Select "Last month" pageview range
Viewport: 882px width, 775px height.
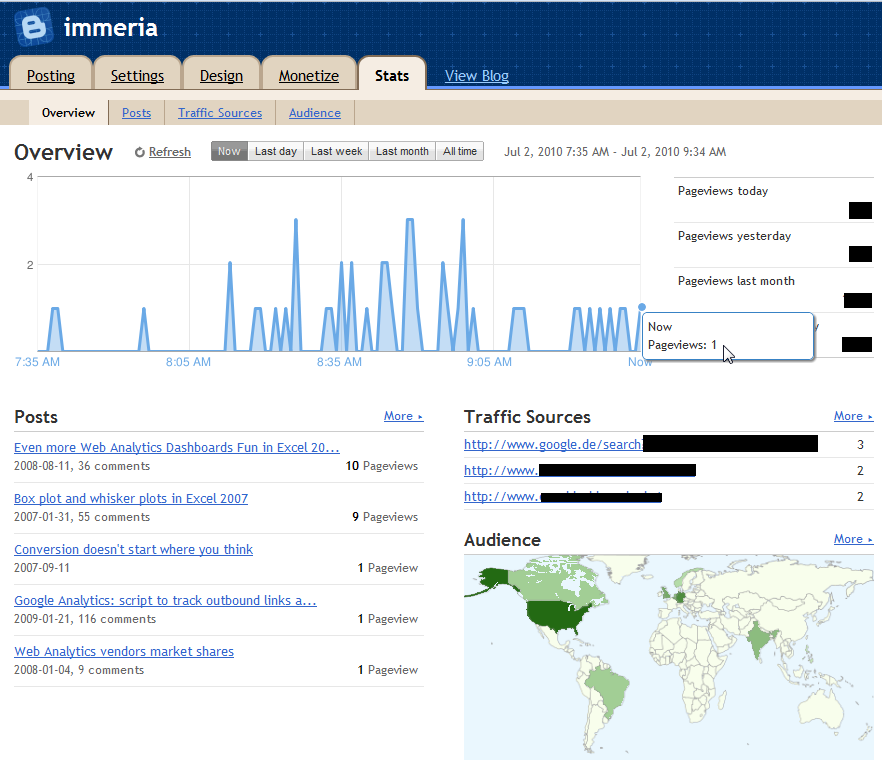(401, 151)
